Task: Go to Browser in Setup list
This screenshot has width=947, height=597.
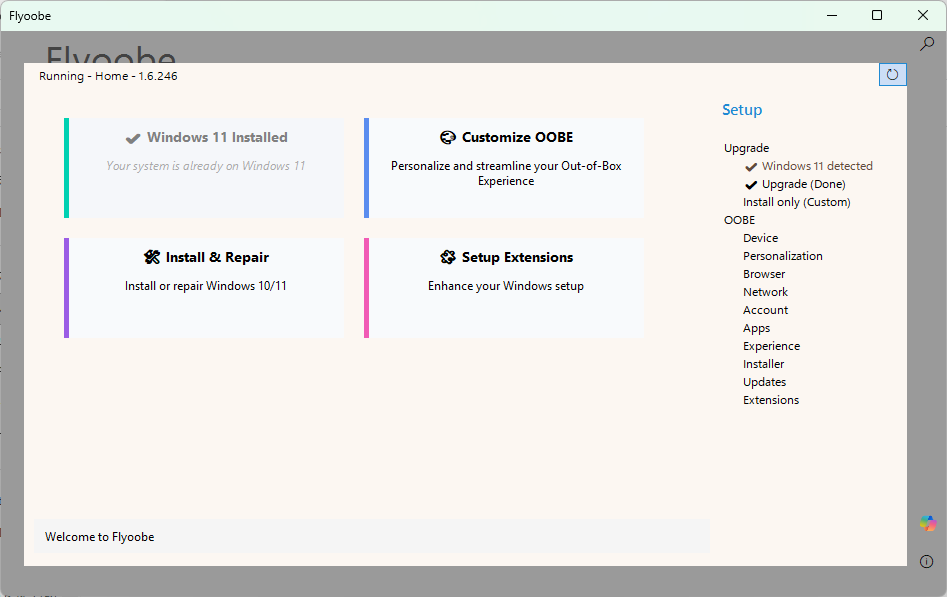Action: click(764, 274)
